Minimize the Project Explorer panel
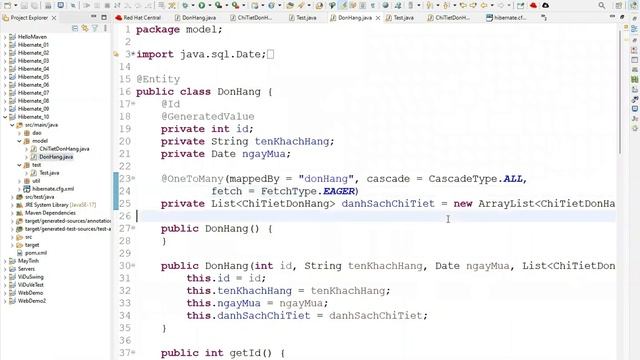The image size is (640, 360). (93, 17)
